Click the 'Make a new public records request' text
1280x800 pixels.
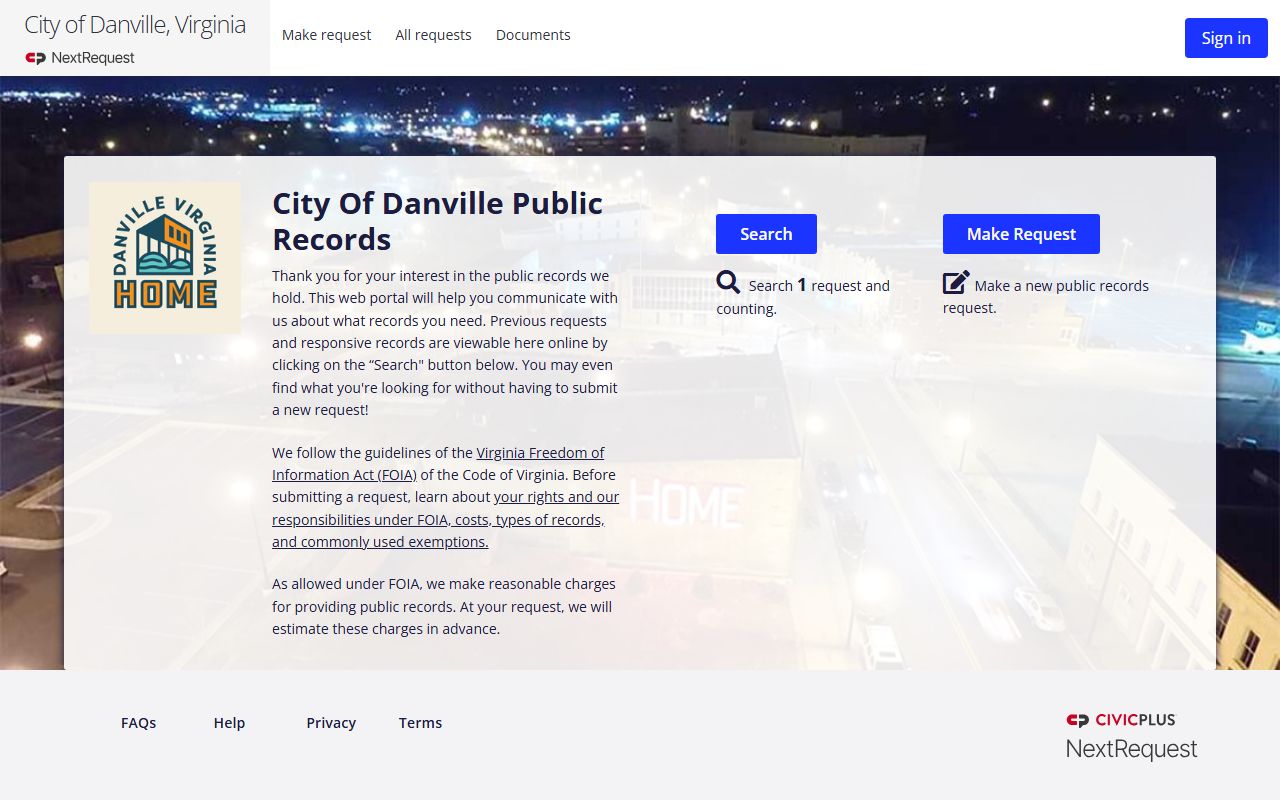point(1046,296)
